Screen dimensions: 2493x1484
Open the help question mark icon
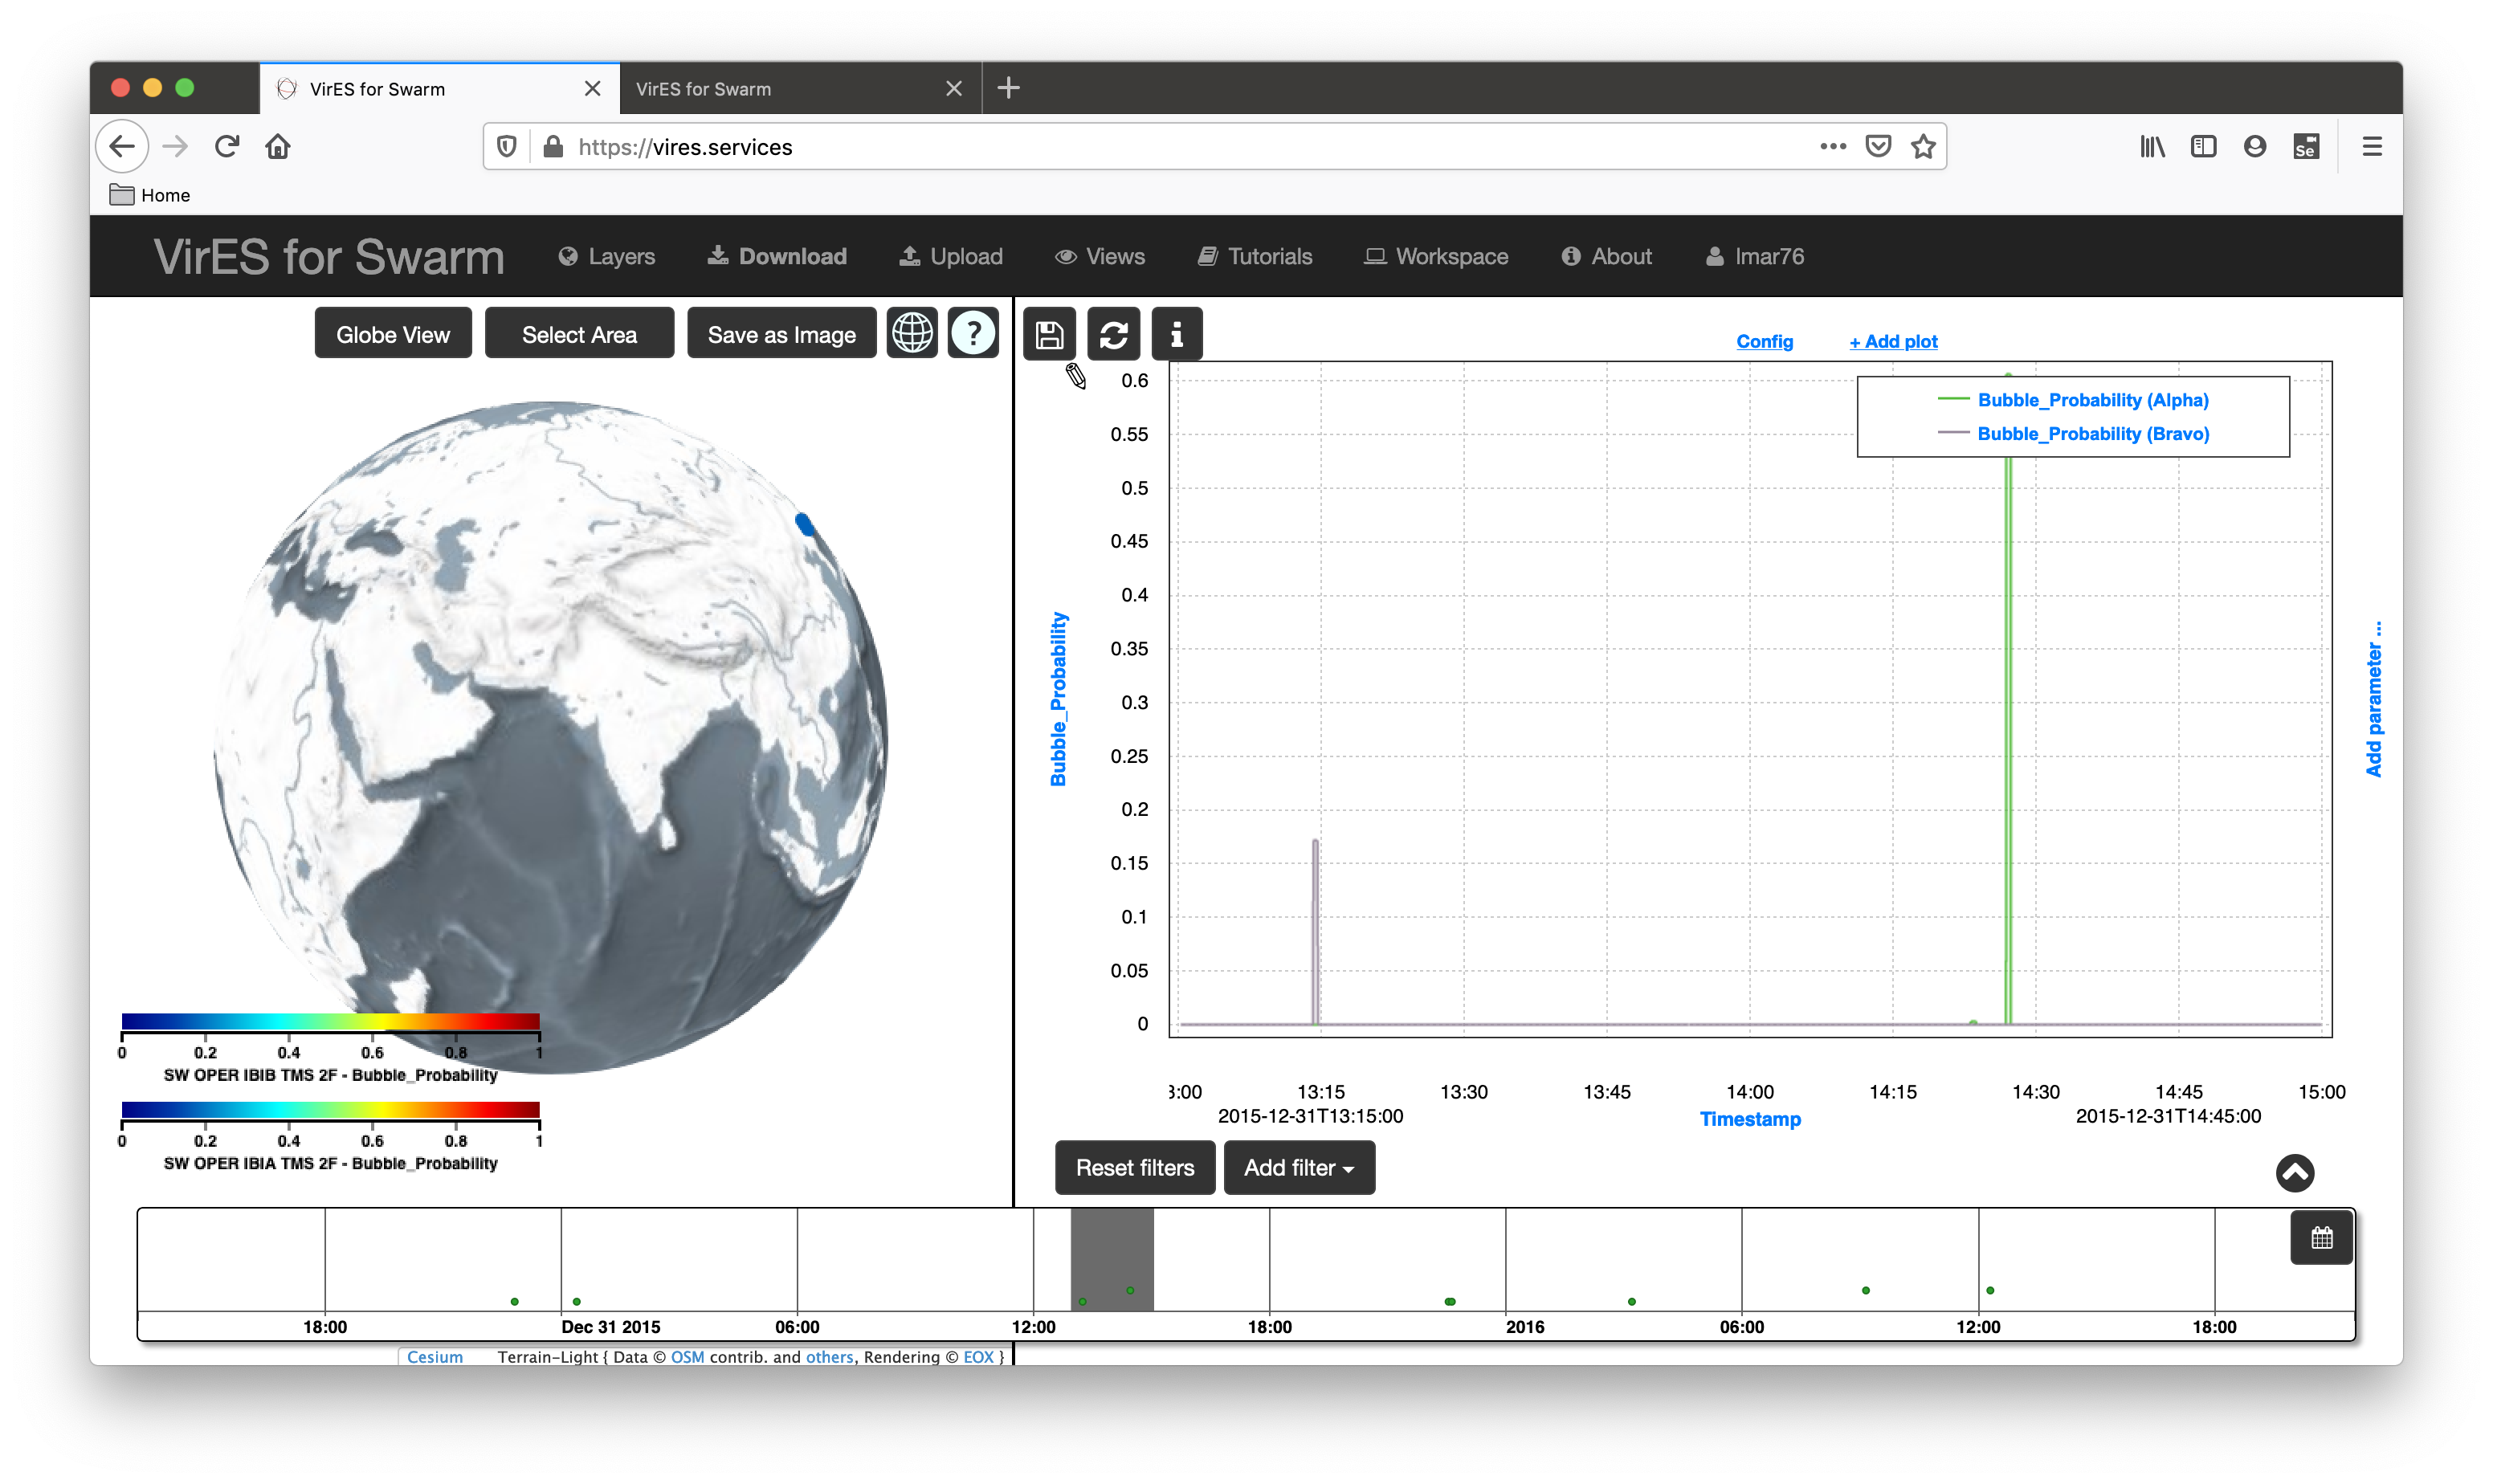point(972,332)
